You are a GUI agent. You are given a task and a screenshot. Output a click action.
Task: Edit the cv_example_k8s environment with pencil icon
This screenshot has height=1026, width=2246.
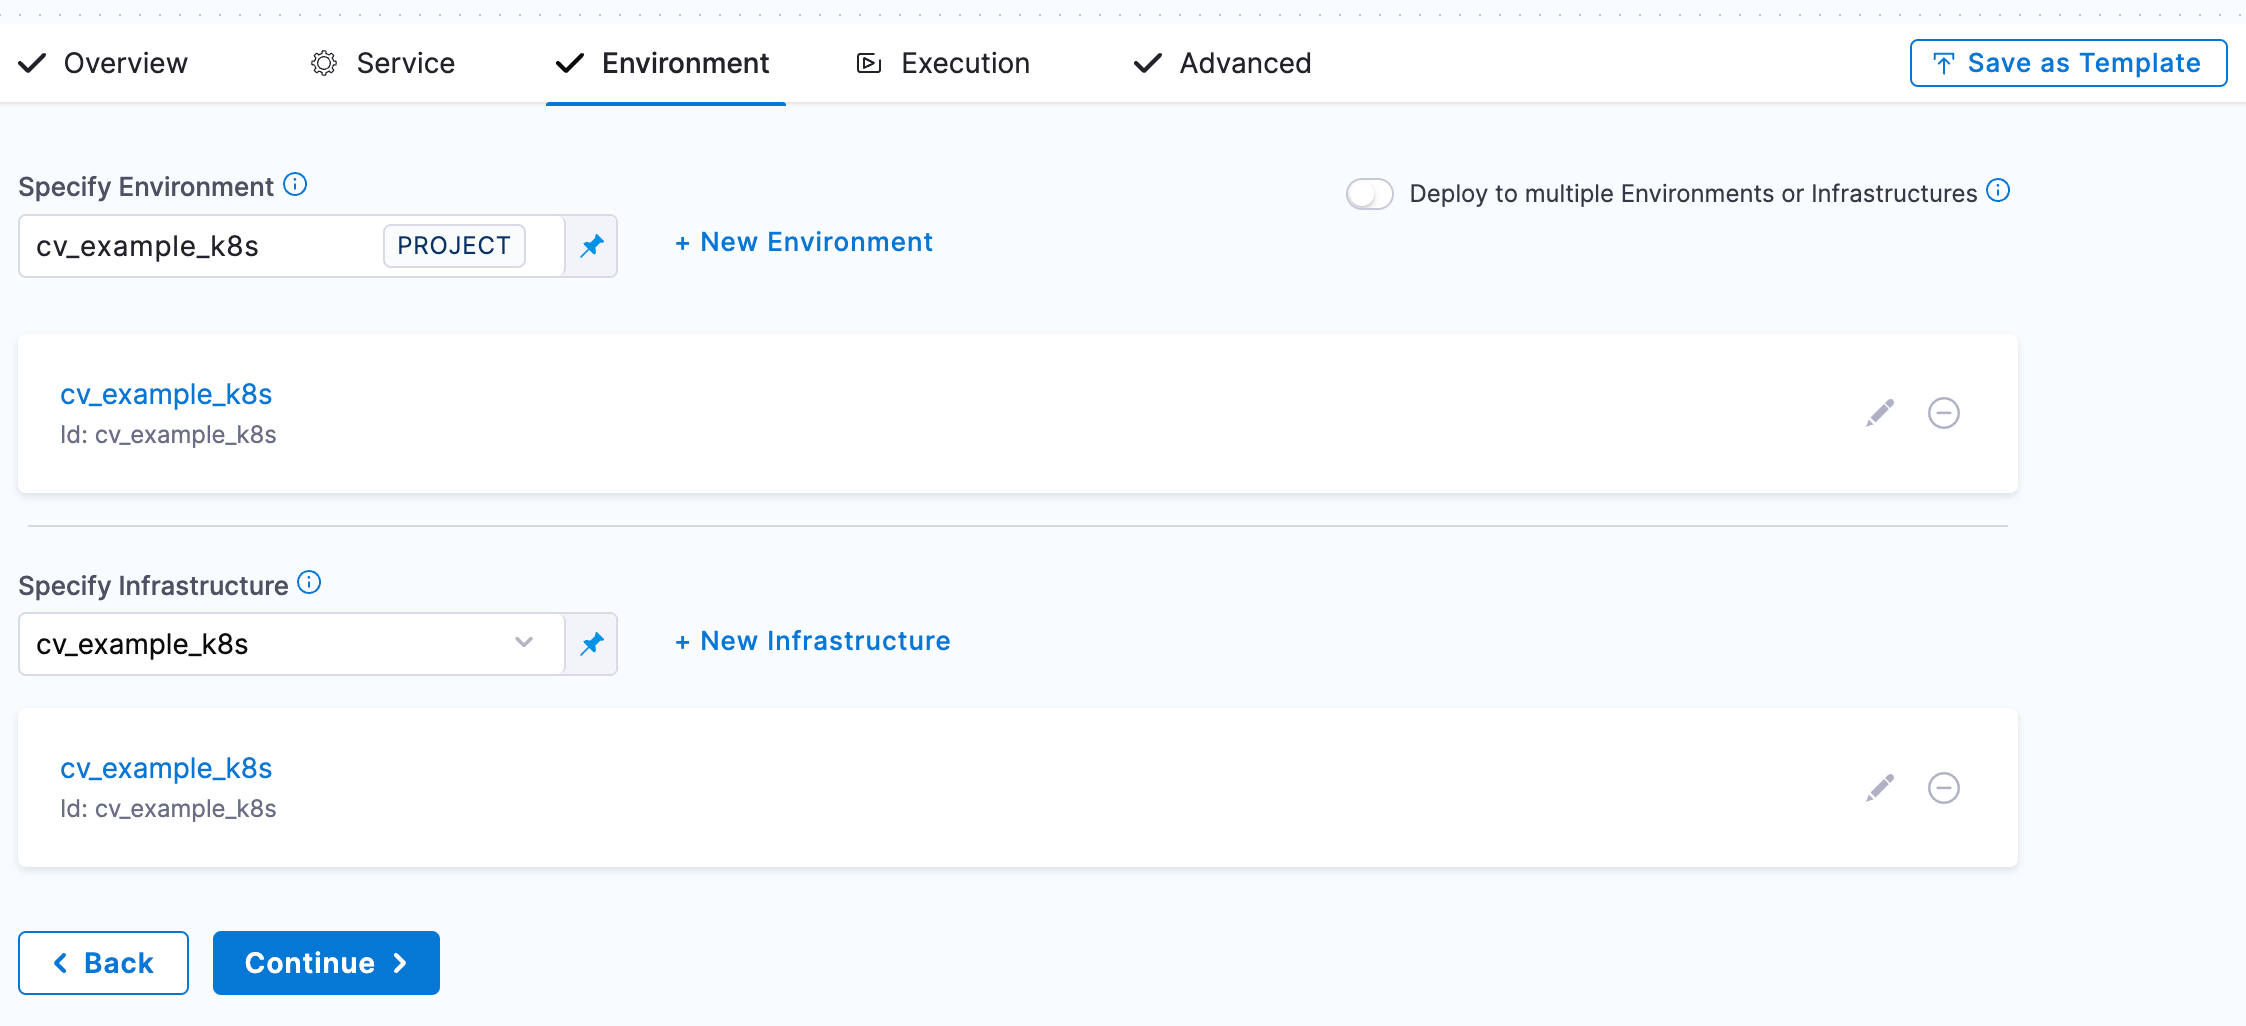coord(1879,413)
